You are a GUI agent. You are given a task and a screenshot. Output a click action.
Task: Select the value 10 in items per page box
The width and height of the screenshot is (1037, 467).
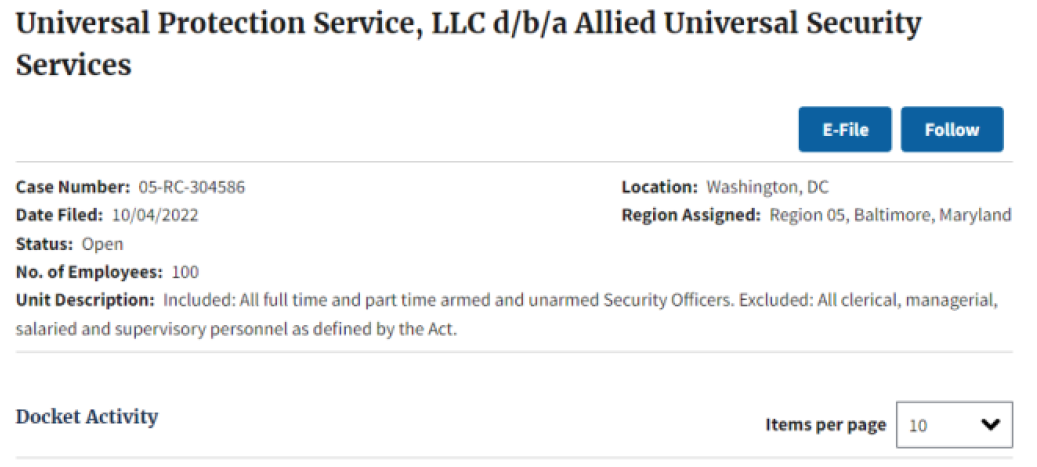coord(918,425)
